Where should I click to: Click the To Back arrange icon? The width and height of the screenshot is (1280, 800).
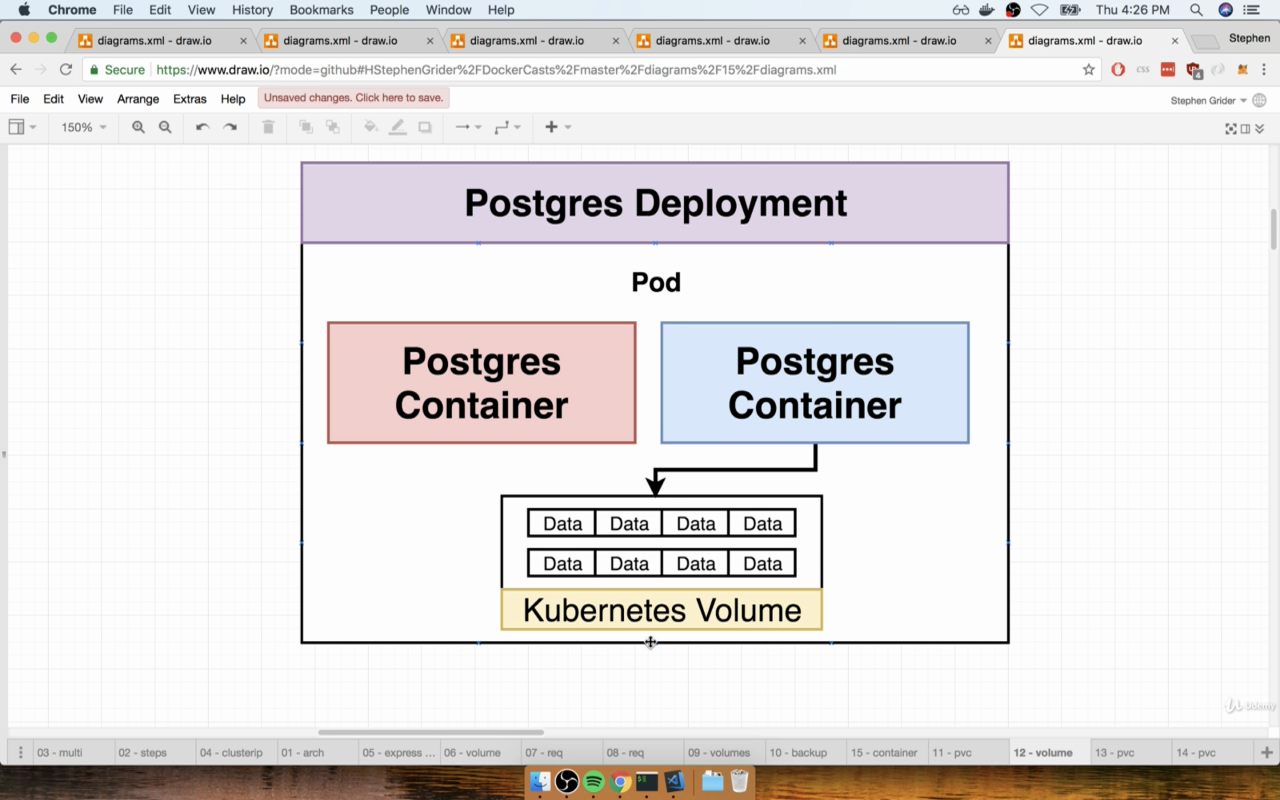[x=333, y=127]
